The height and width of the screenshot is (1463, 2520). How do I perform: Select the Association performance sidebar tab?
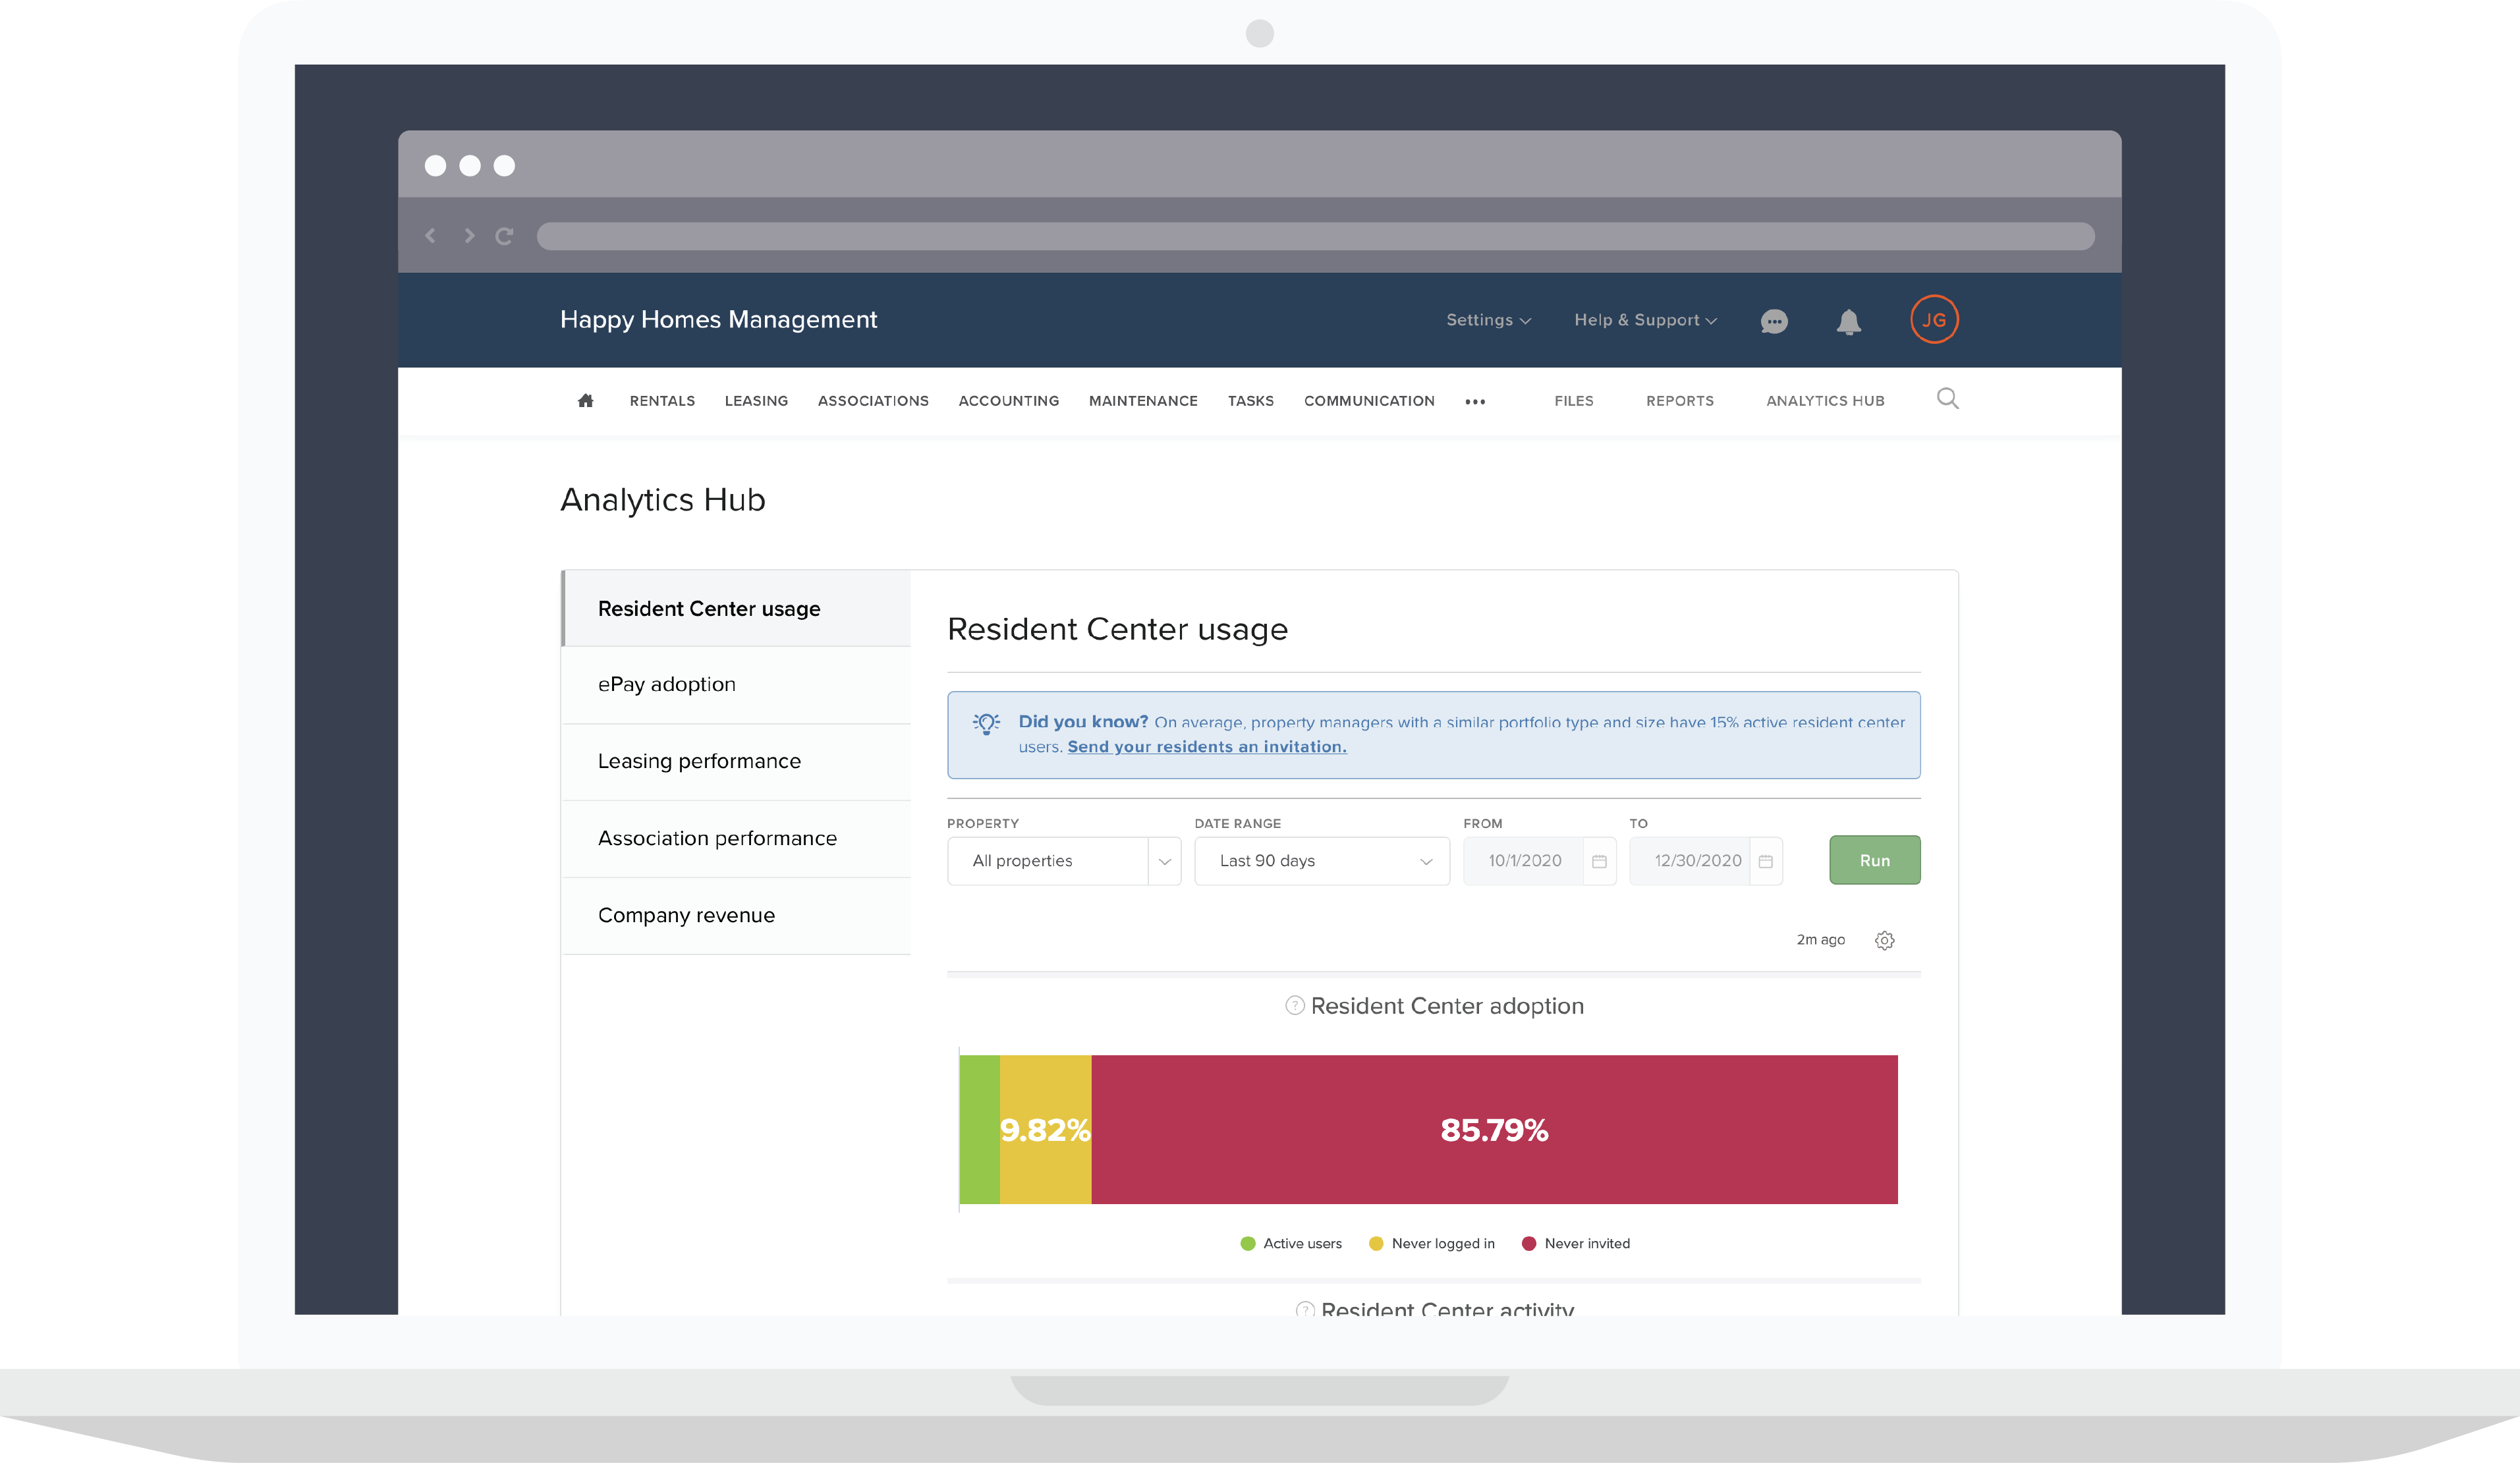coord(737,839)
